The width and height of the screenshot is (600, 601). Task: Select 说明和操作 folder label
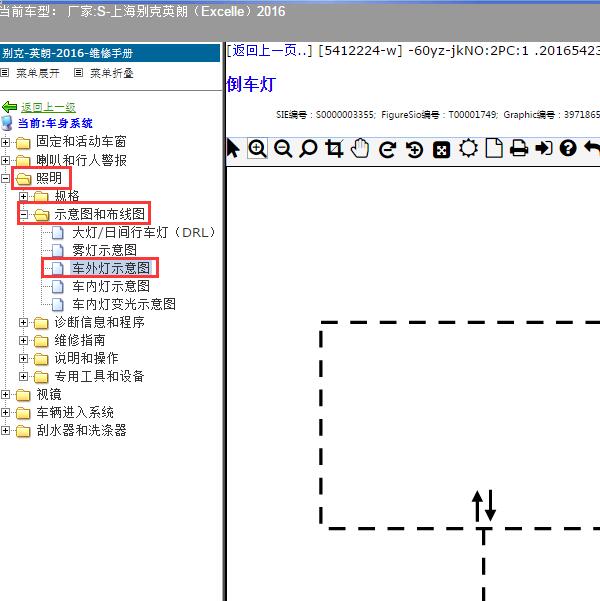(86, 358)
